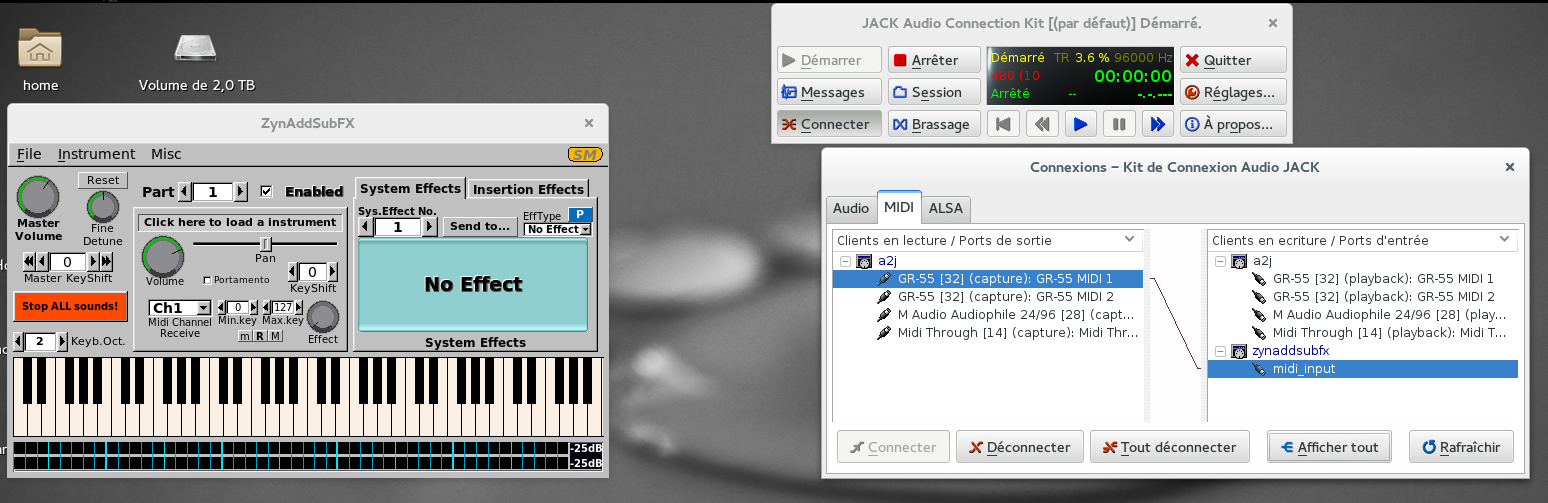The height and width of the screenshot is (503, 1548).
Task: Switch to the Insertion Effects tab
Action: pos(528,189)
